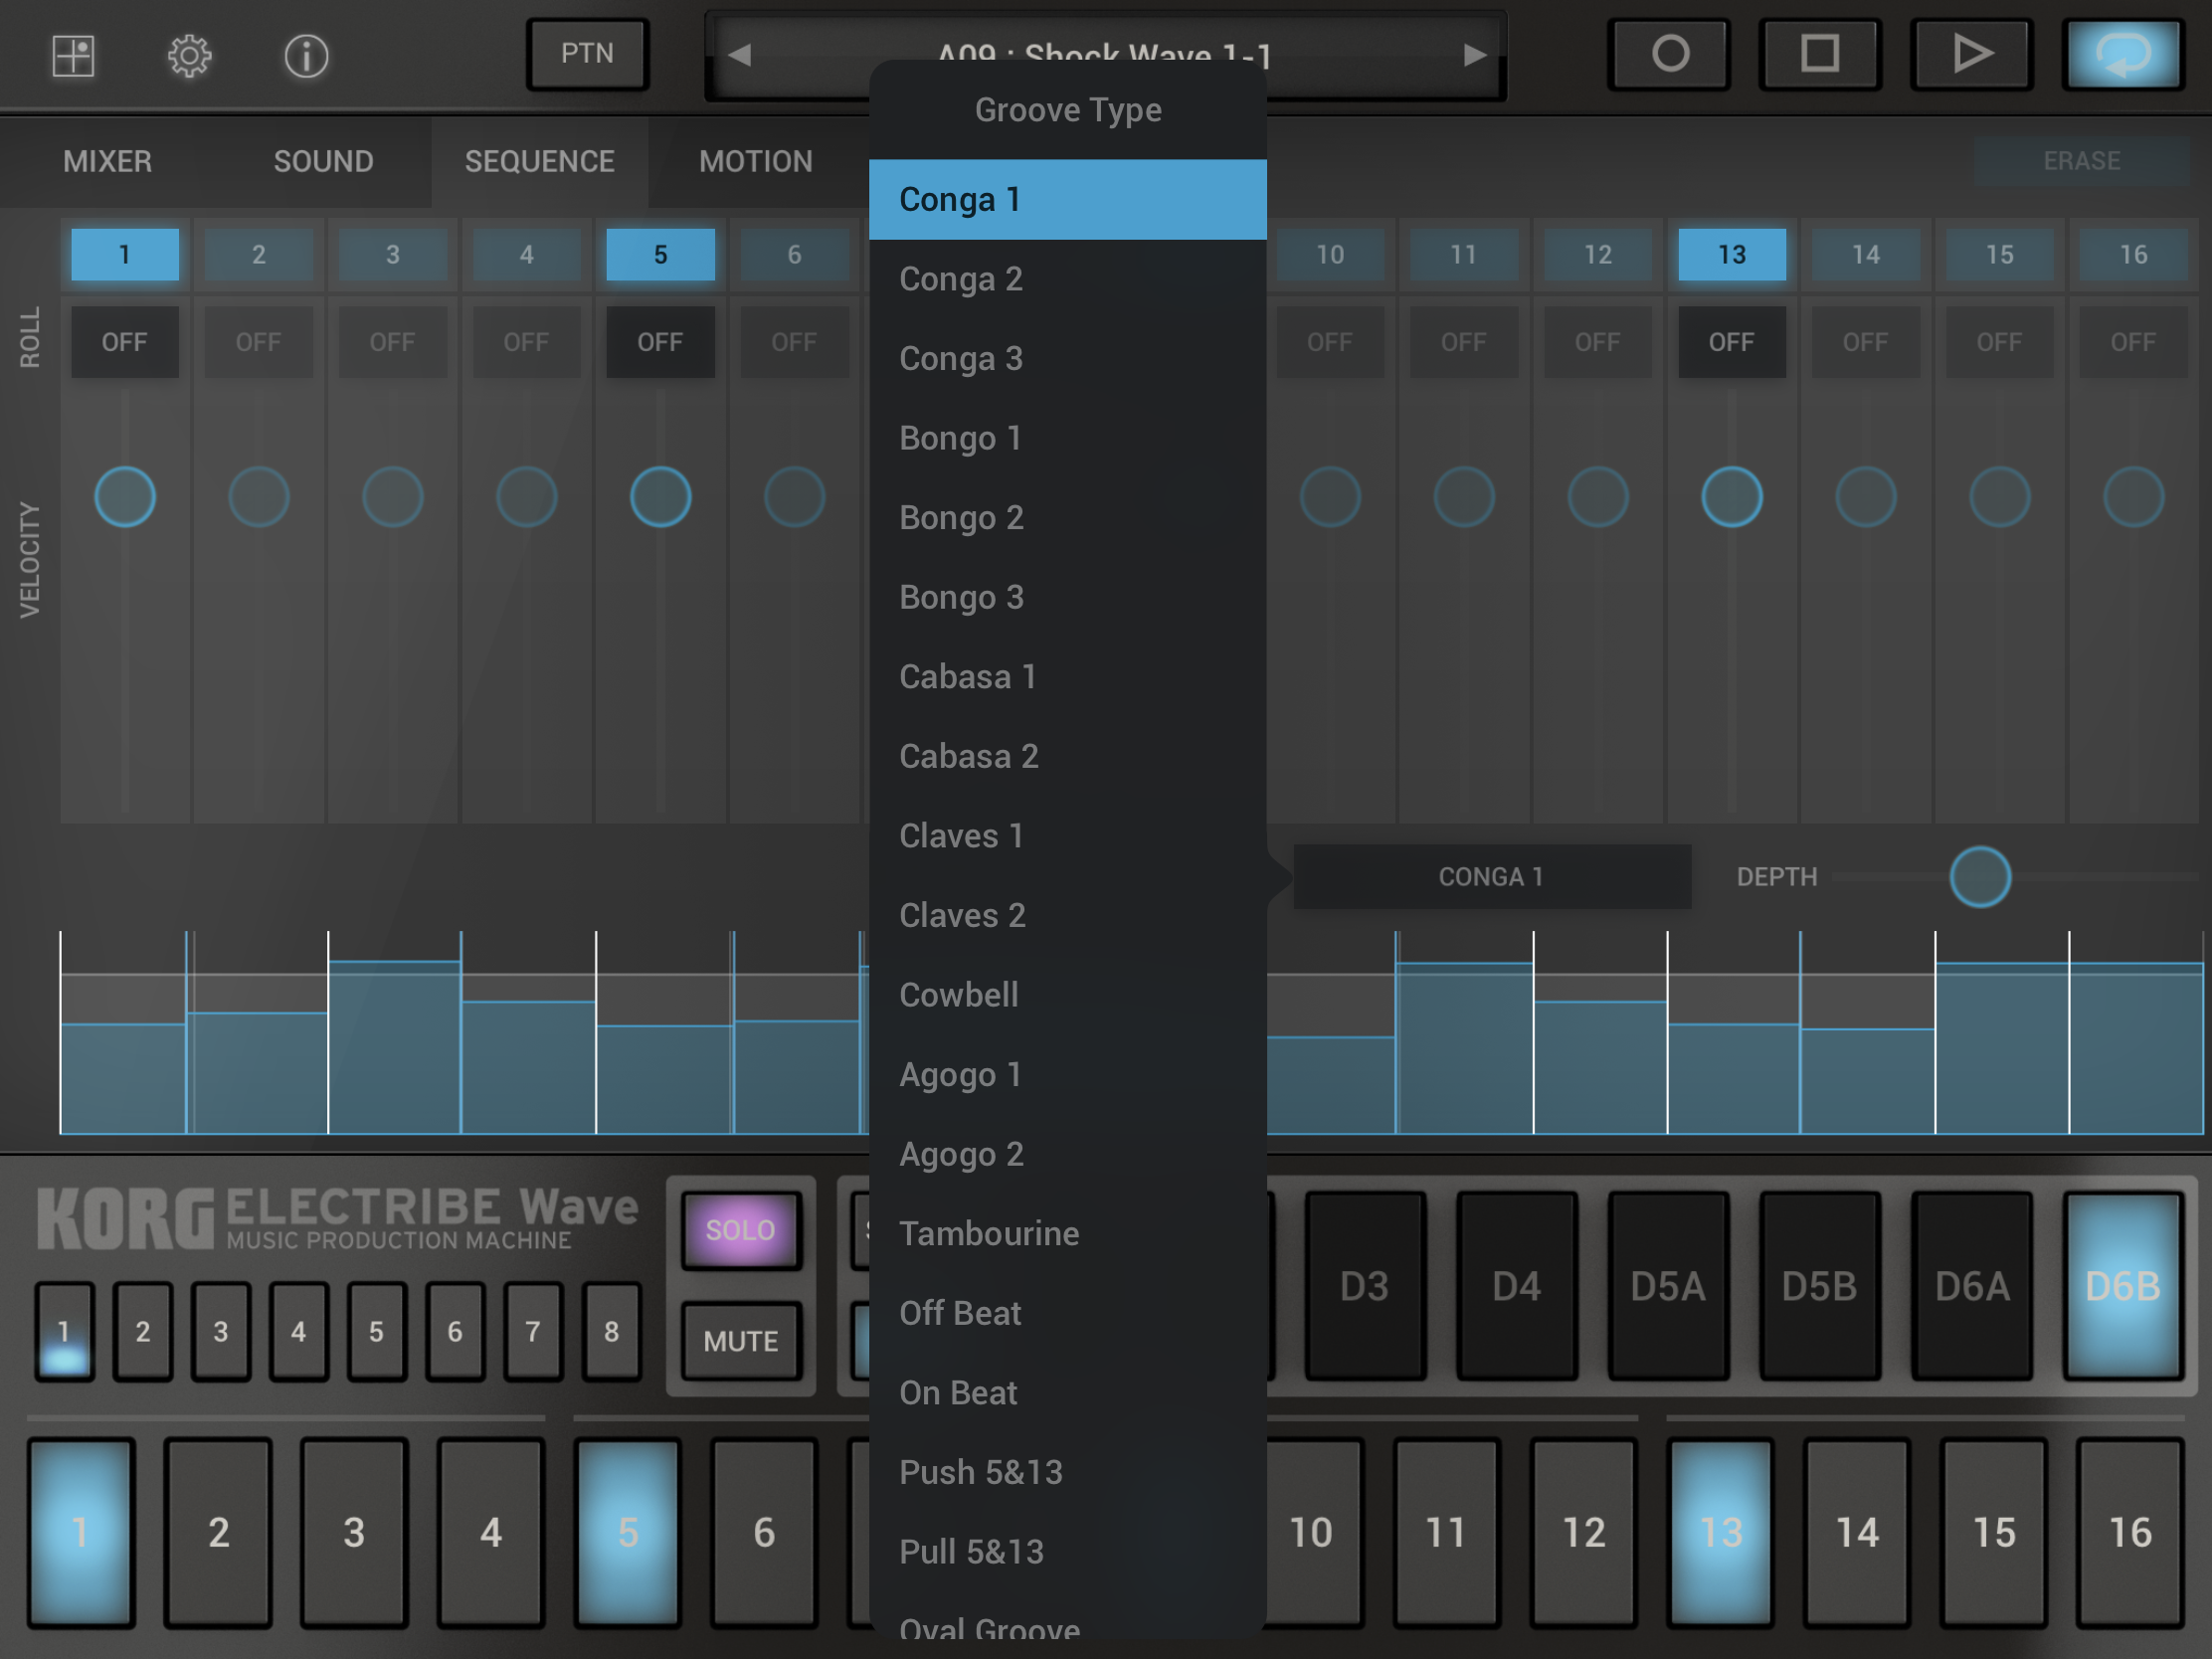Pick the Agogo 1 groove type
Viewport: 2212px width, 1659px height.
pyautogui.click(x=1067, y=1074)
